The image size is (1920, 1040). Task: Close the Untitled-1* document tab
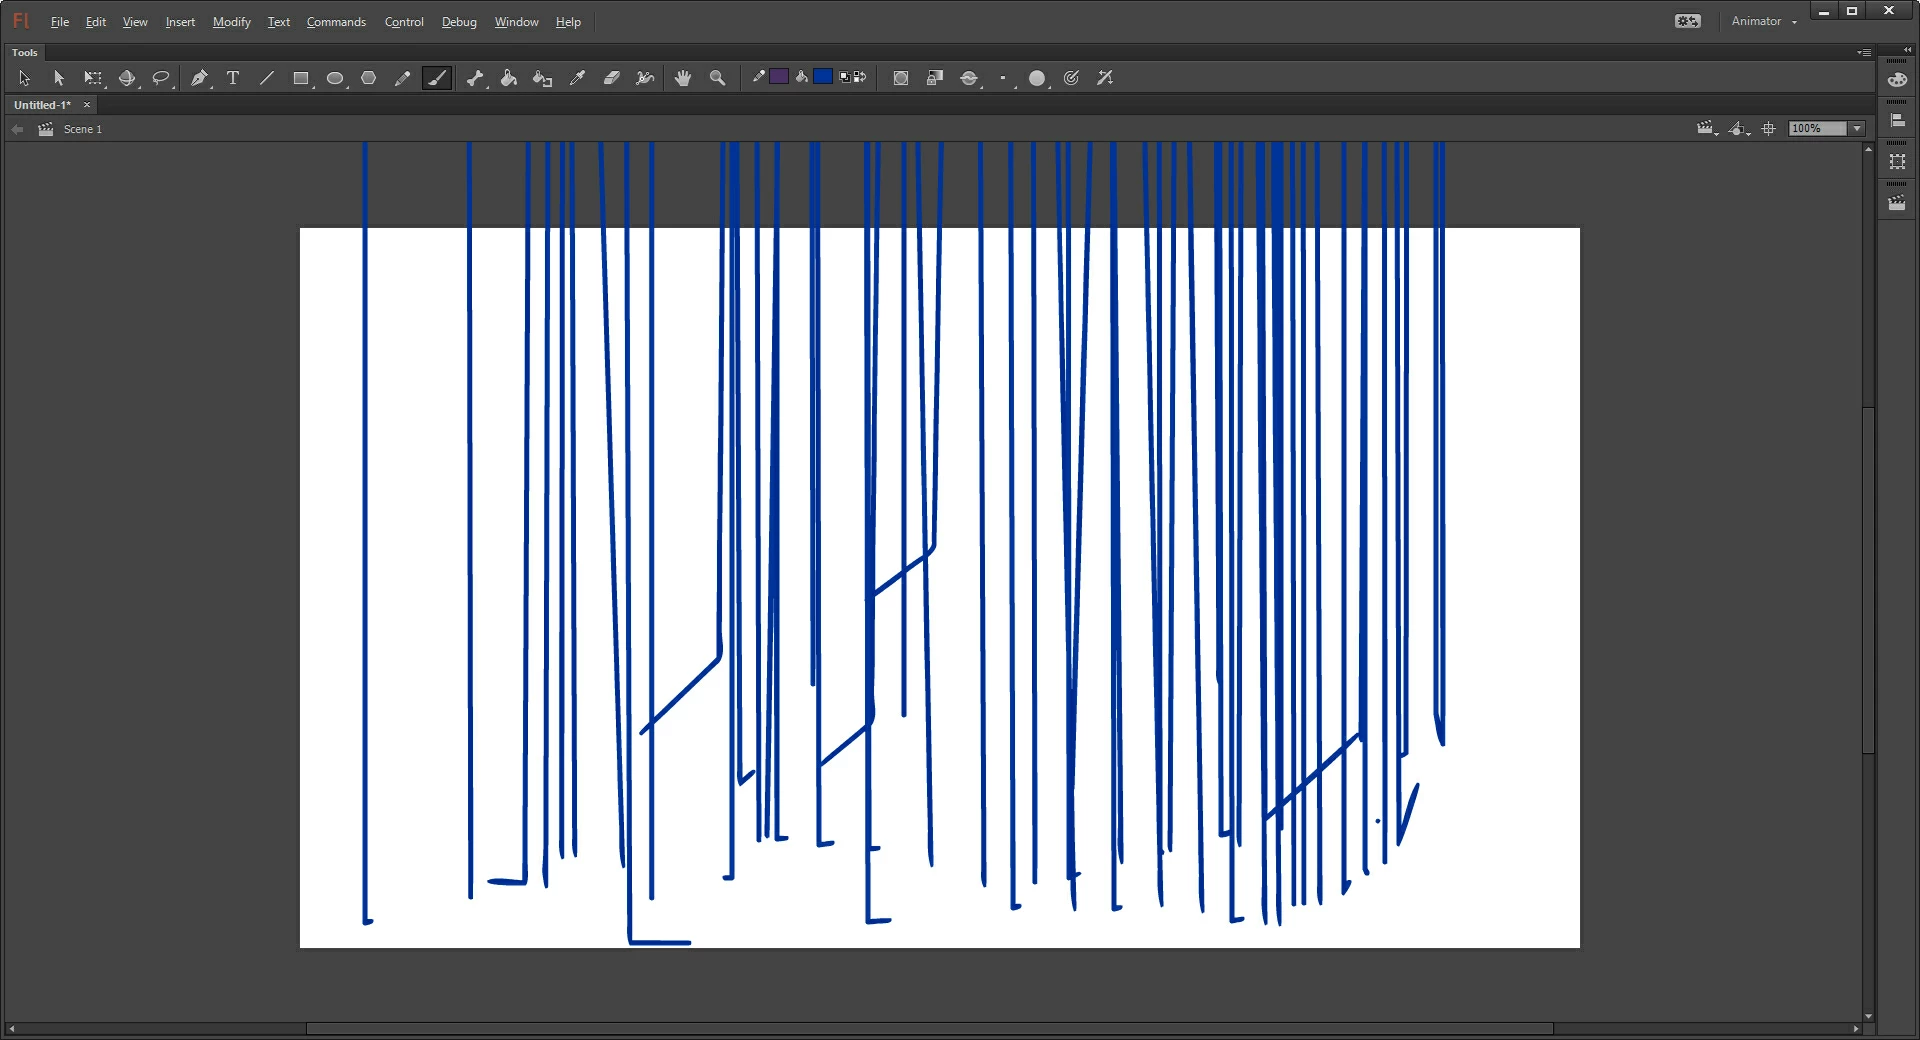pos(87,105)
